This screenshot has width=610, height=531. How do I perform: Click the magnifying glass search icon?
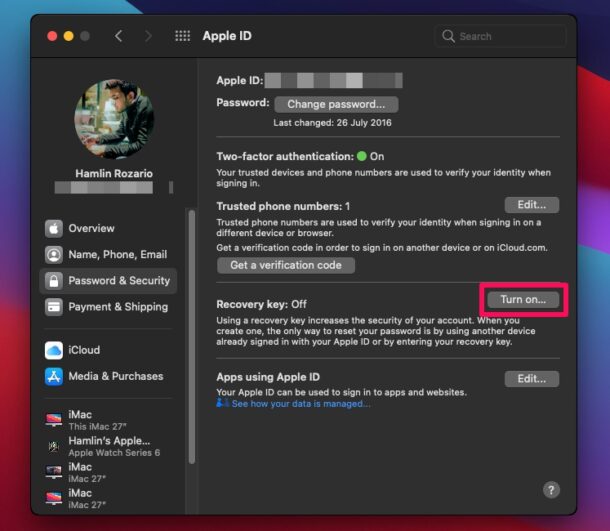click(448, 36)
